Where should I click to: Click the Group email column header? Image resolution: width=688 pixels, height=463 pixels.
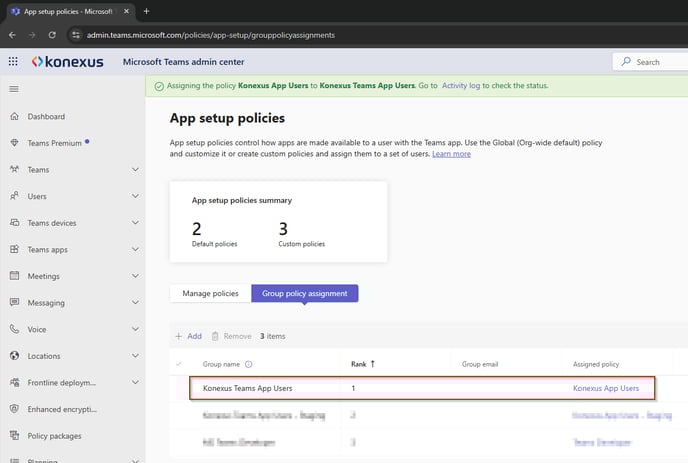tap(480, 364)
